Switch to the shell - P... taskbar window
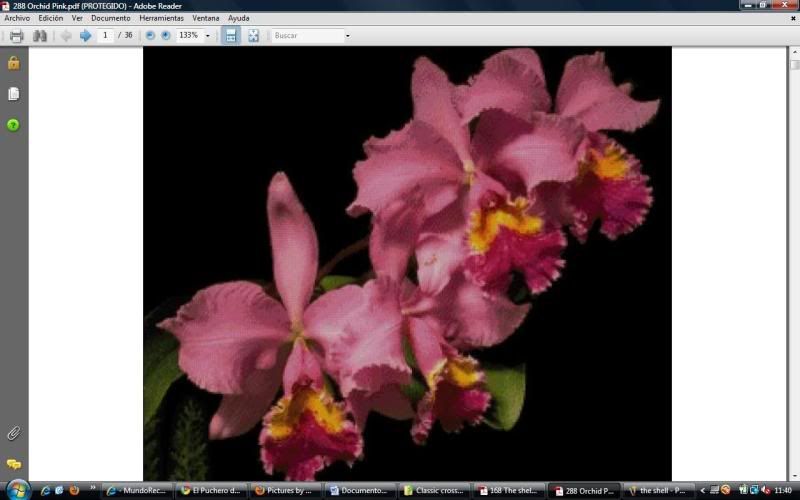This screenshot has height=500, width=800. point(658,490)
